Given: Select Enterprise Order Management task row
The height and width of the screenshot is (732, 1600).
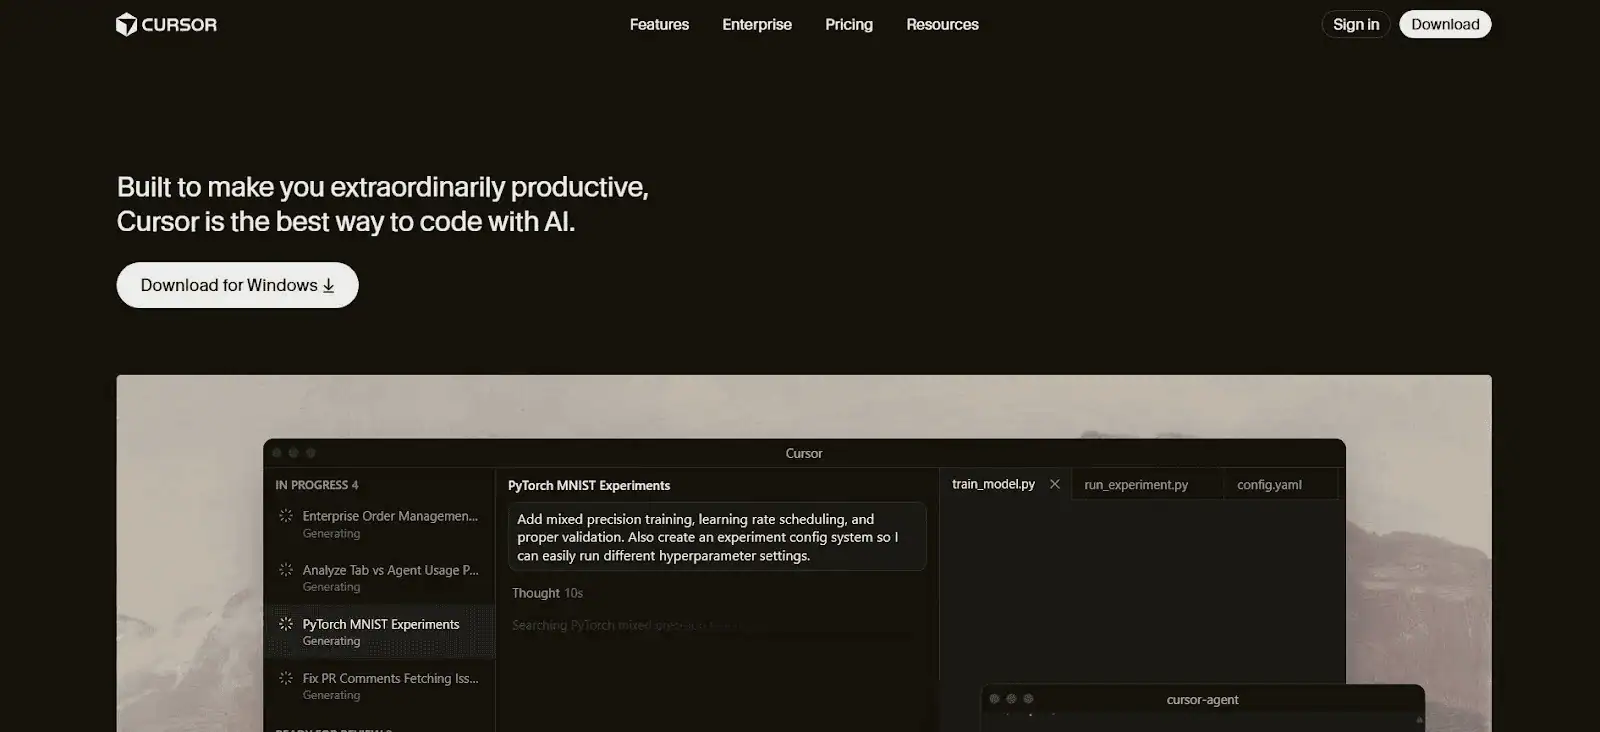Looking at the screenshot, I should point(380,524).
